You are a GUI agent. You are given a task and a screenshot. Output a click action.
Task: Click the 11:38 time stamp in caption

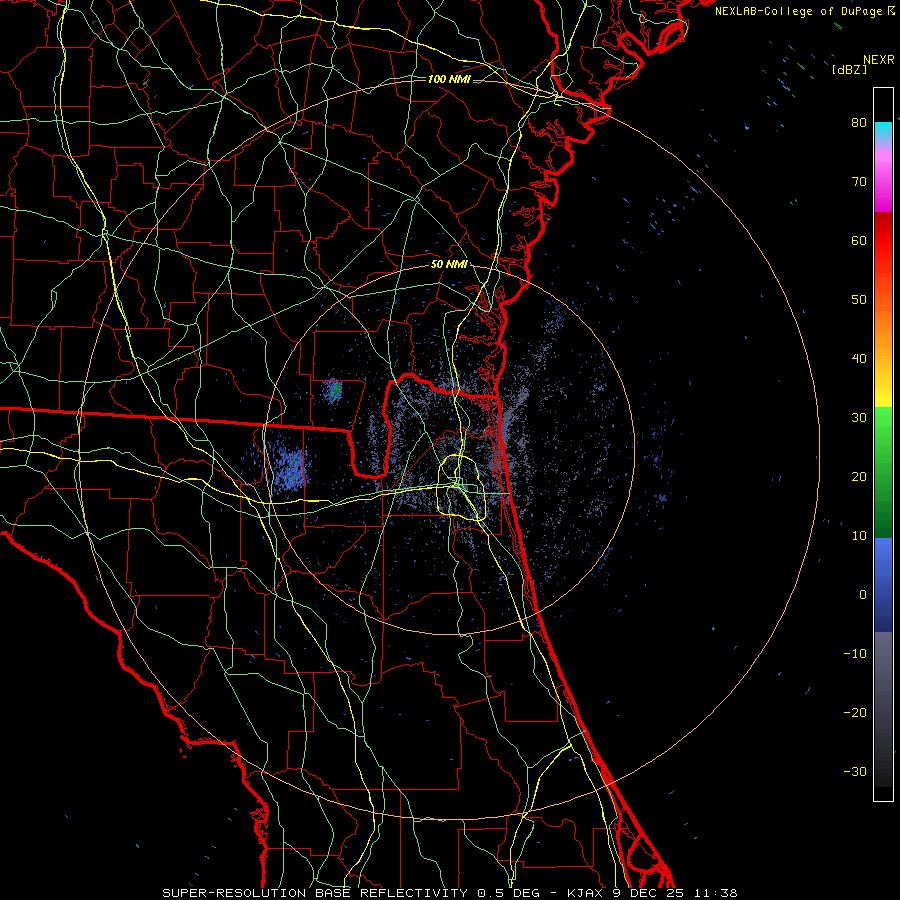pos(716,893)
